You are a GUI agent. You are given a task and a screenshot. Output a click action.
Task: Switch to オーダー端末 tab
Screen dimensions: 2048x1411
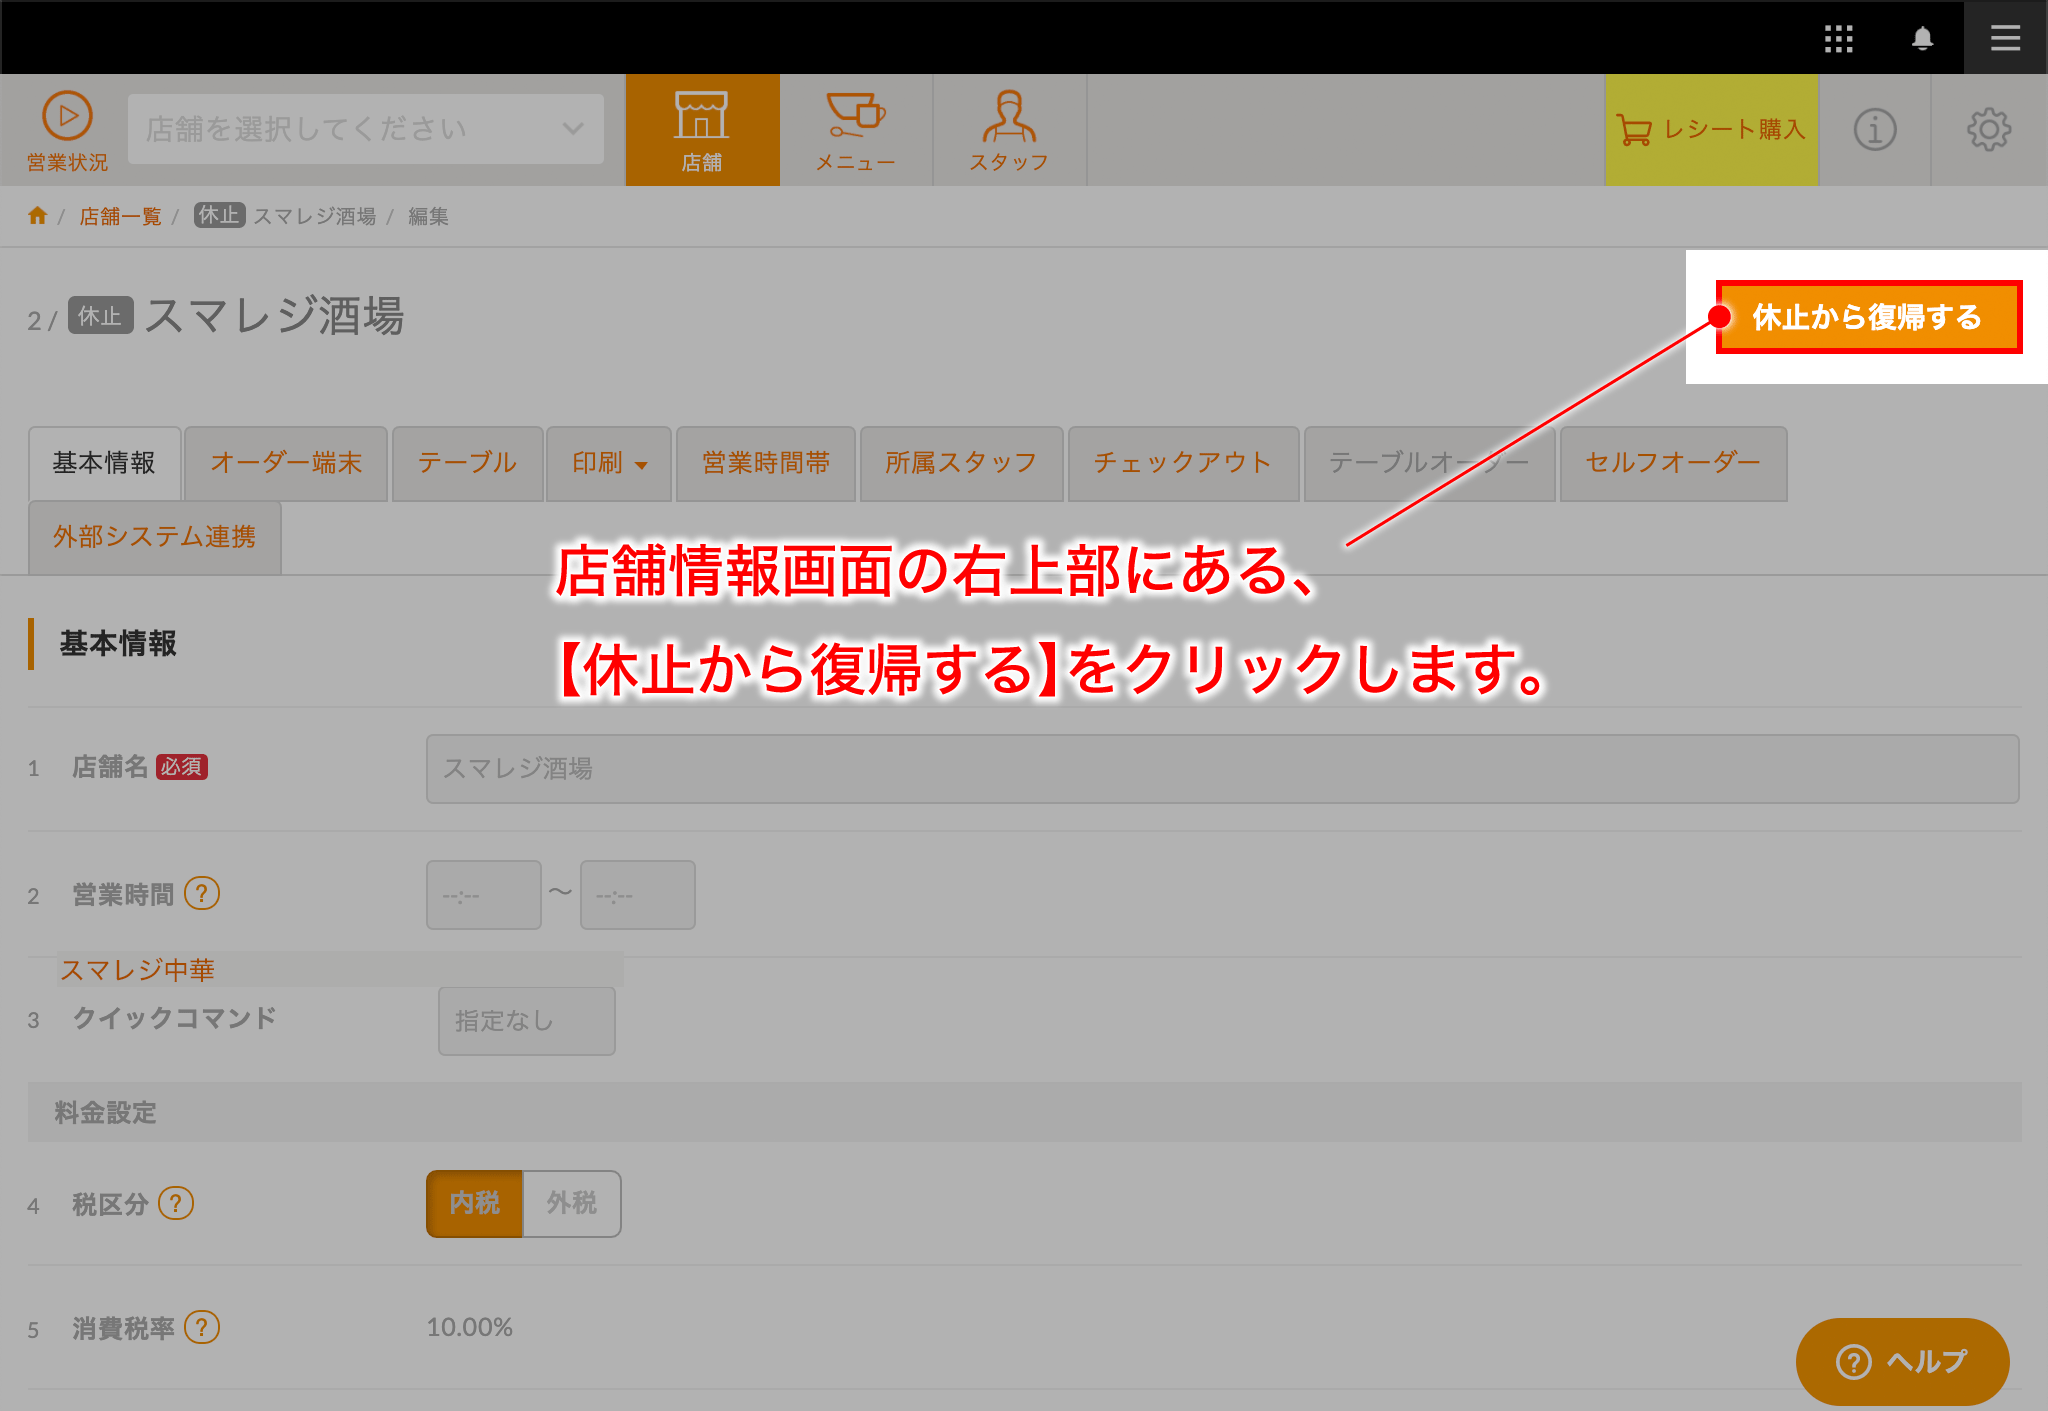pyautogui.click(x=286, y=463)
